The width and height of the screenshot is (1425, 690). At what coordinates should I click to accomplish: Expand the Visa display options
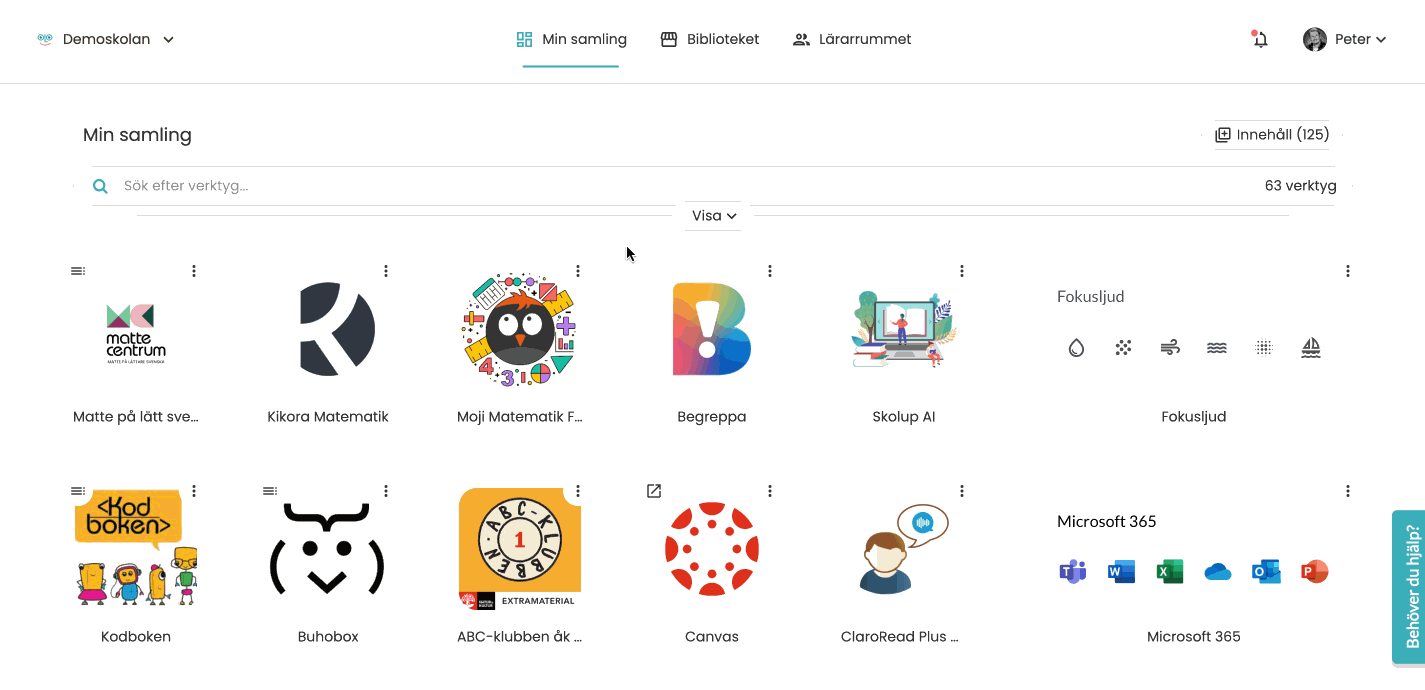713,216
